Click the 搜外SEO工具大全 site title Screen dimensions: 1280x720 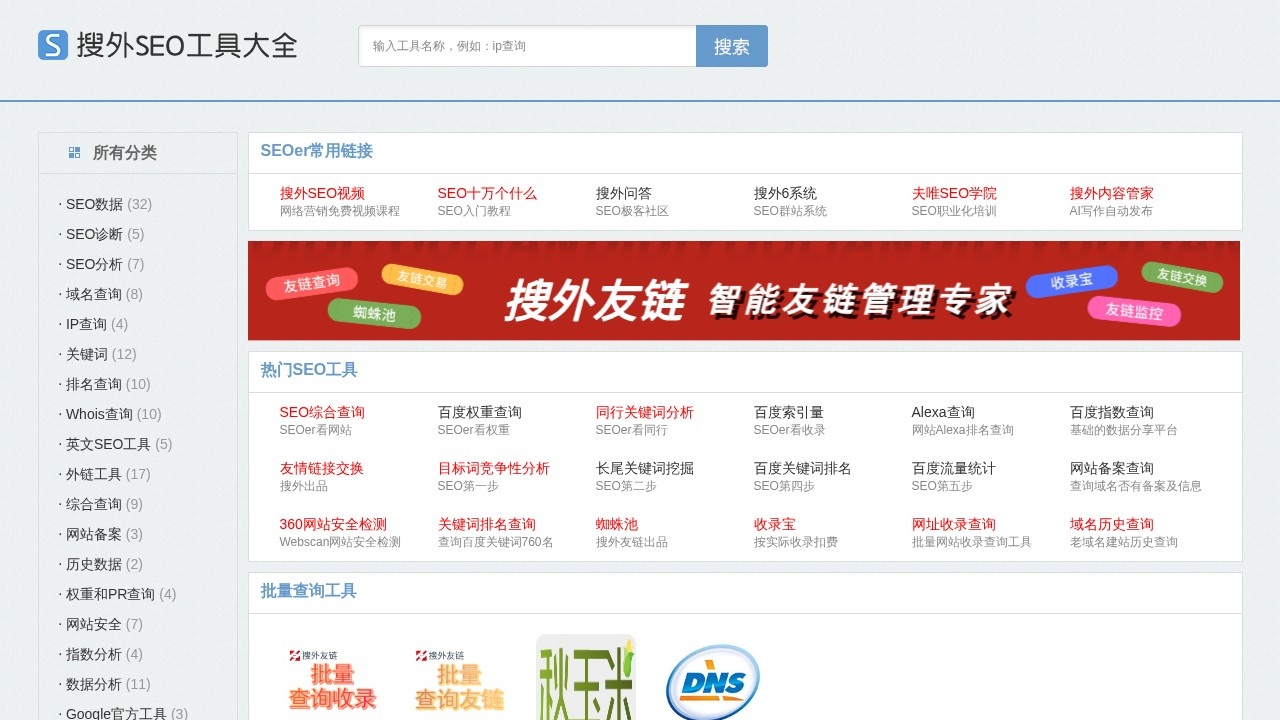click(187, 45)
